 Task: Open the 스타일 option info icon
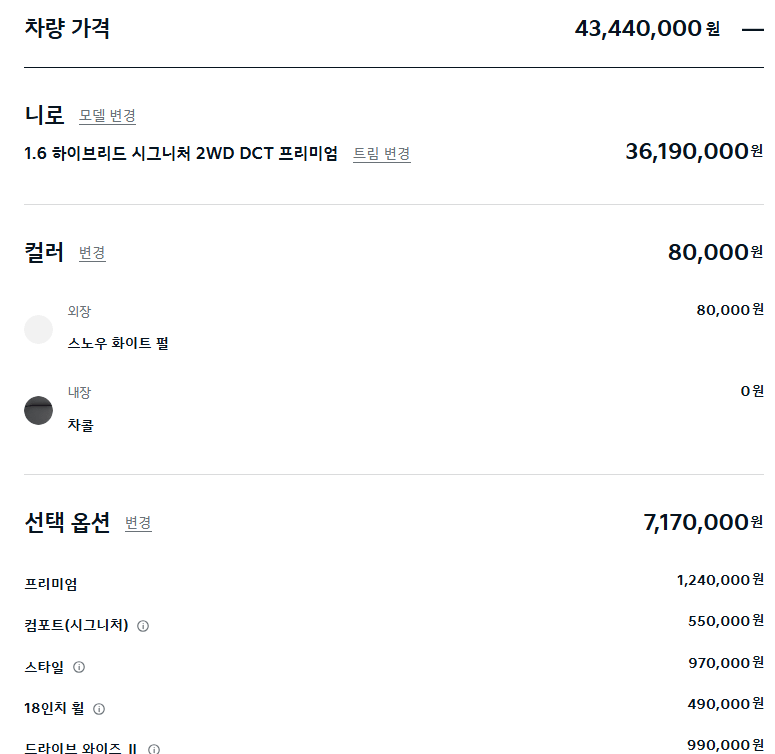point(79,667)
